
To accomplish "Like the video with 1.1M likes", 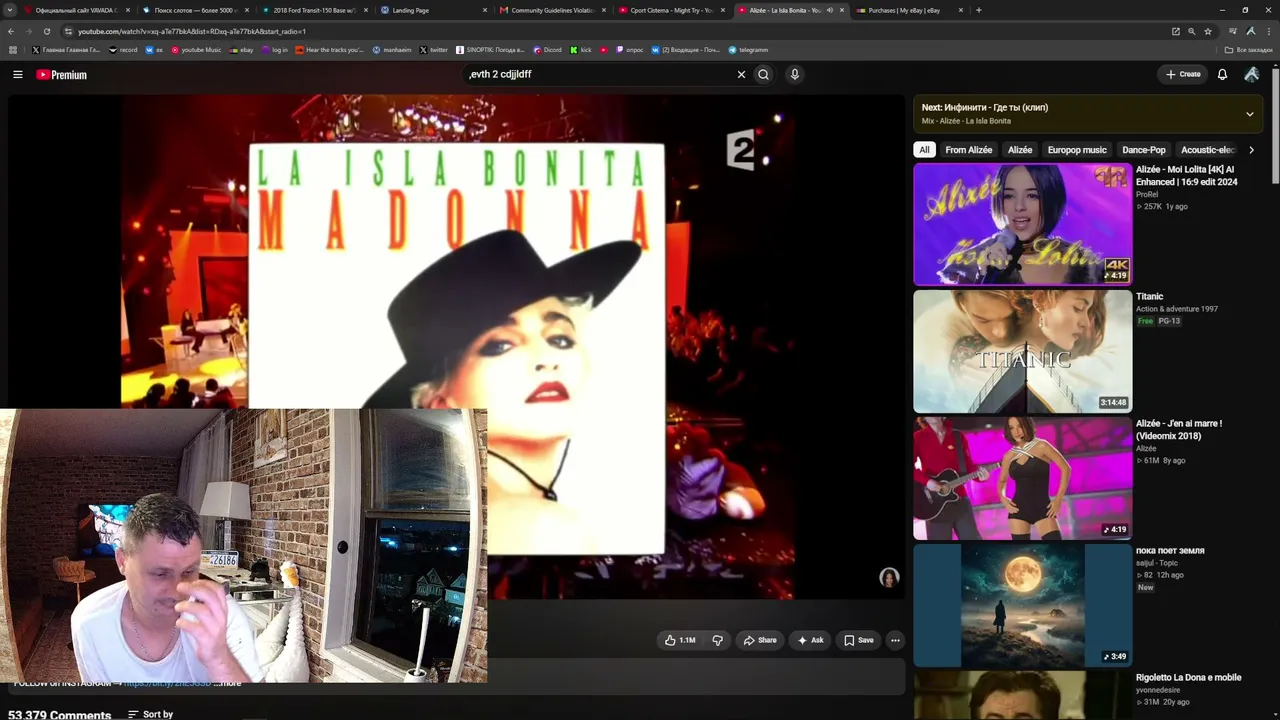I will click(680, 640).
